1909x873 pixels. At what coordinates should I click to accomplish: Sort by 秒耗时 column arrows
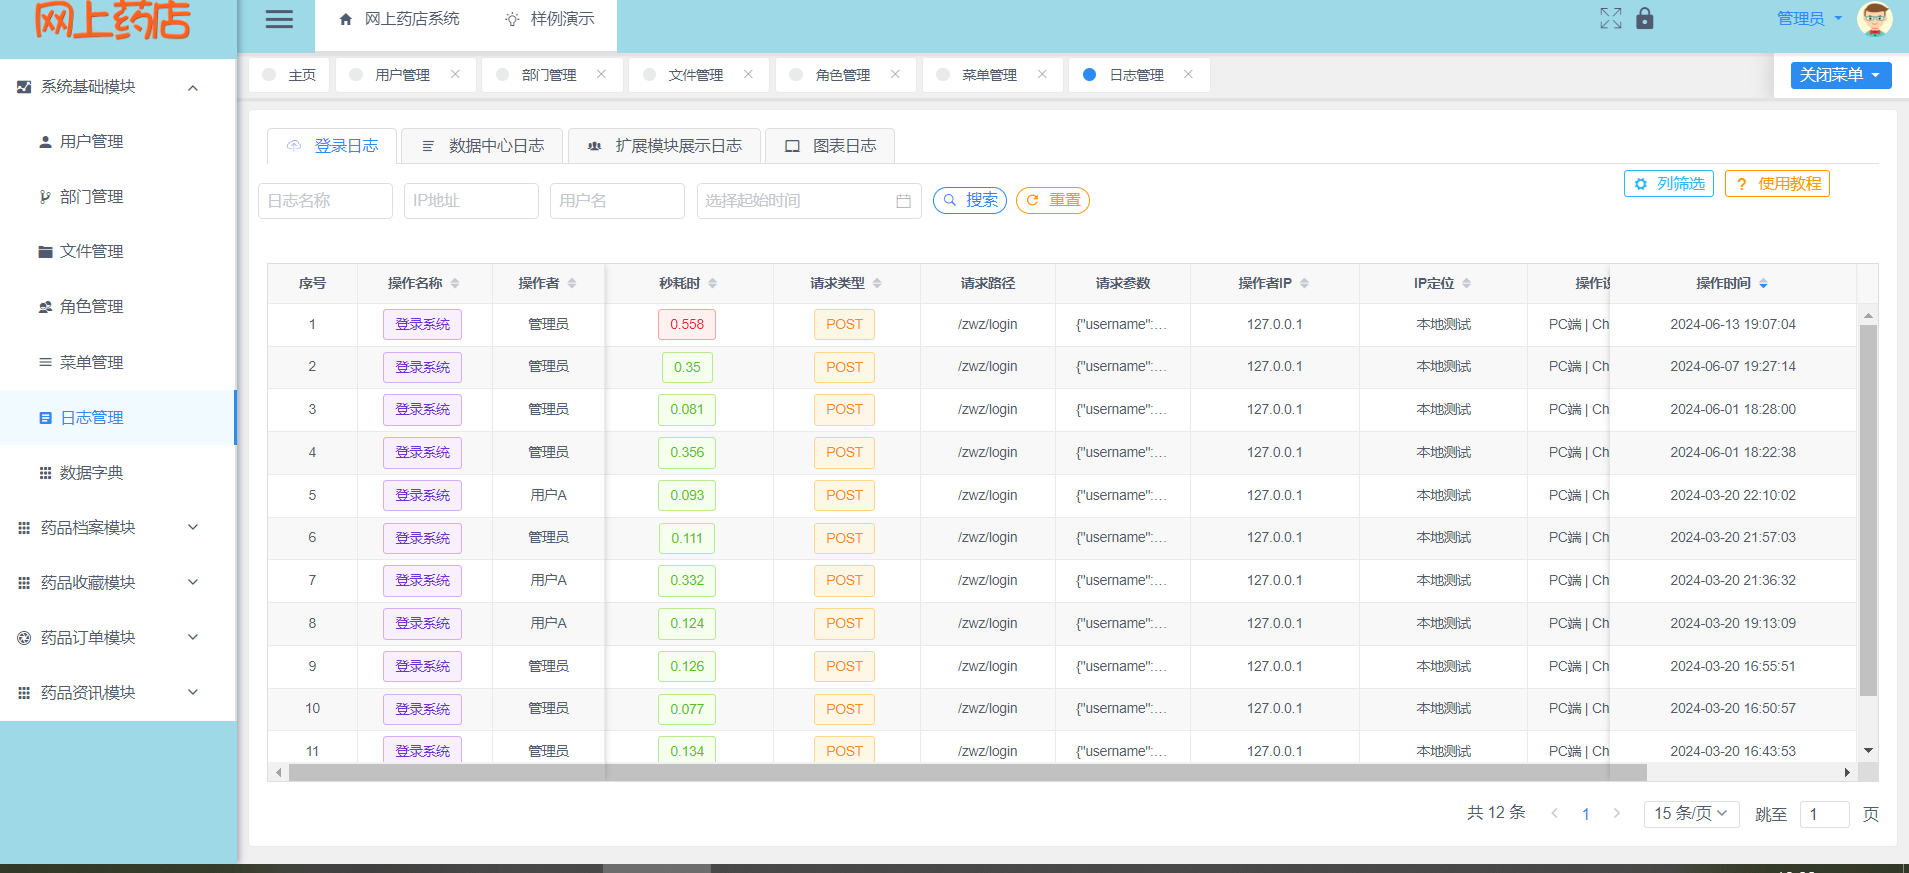pyautogui.click(x=713, y=283)
